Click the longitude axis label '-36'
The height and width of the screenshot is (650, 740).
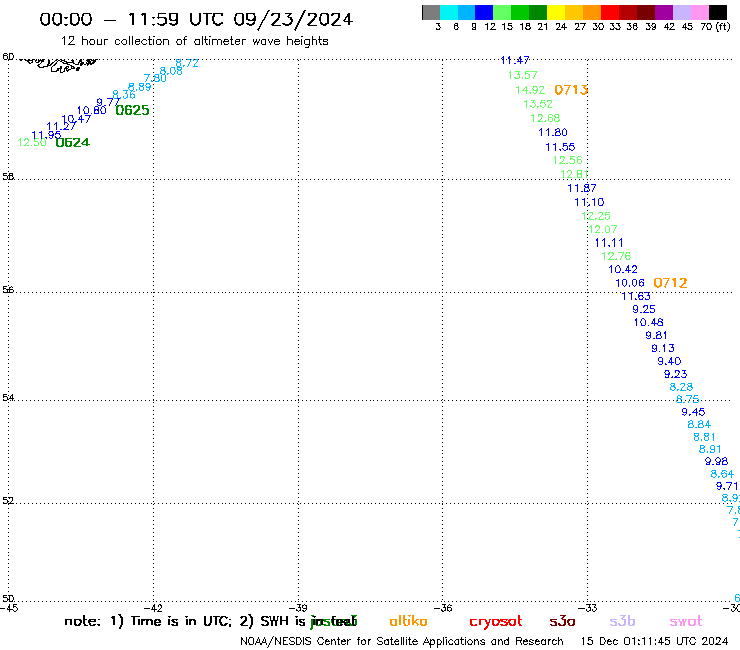pos(443,608)
